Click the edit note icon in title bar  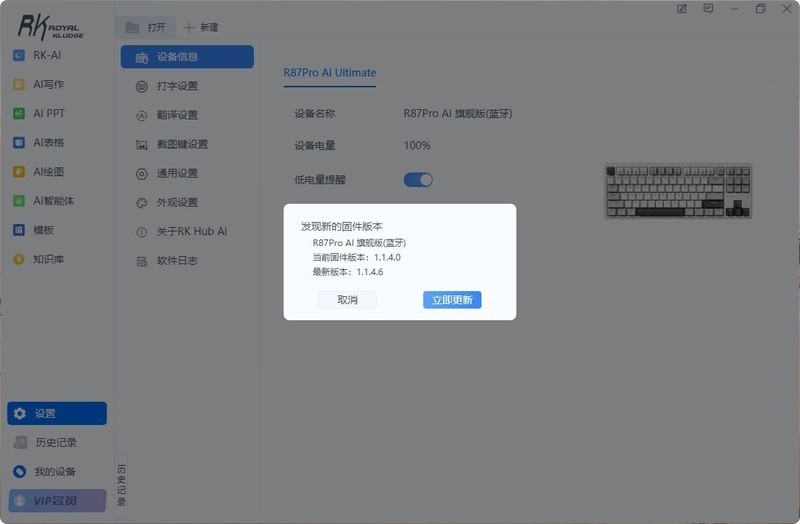[x=682, y=9]
